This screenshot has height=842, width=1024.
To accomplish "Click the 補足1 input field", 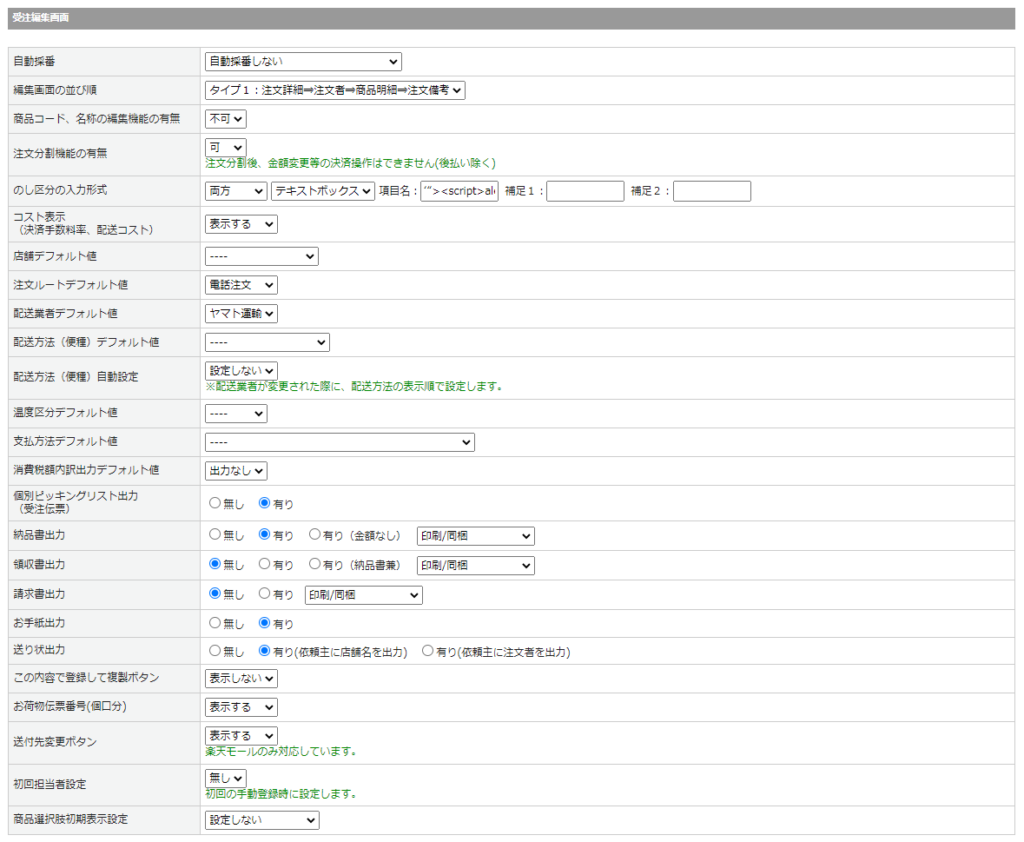I will pyautogui.click(x=585, y=191).
